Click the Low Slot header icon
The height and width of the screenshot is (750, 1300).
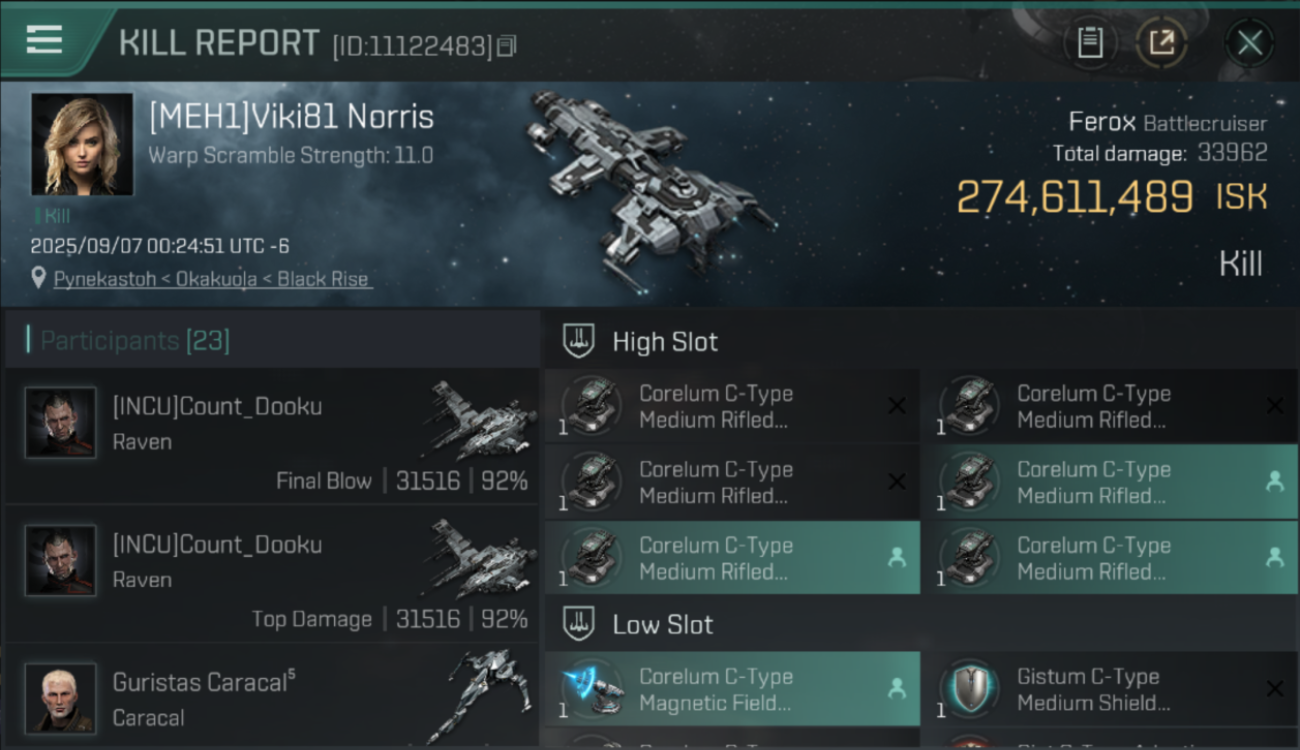click(580, 625)
